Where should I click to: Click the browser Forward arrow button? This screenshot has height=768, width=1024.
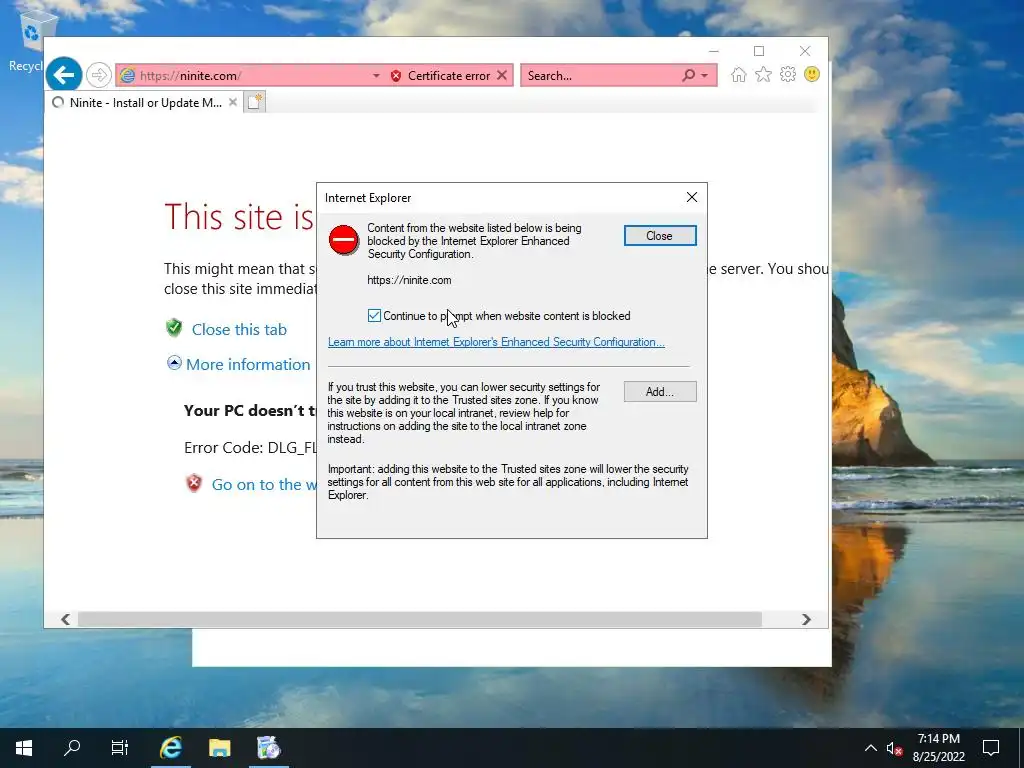99,75
